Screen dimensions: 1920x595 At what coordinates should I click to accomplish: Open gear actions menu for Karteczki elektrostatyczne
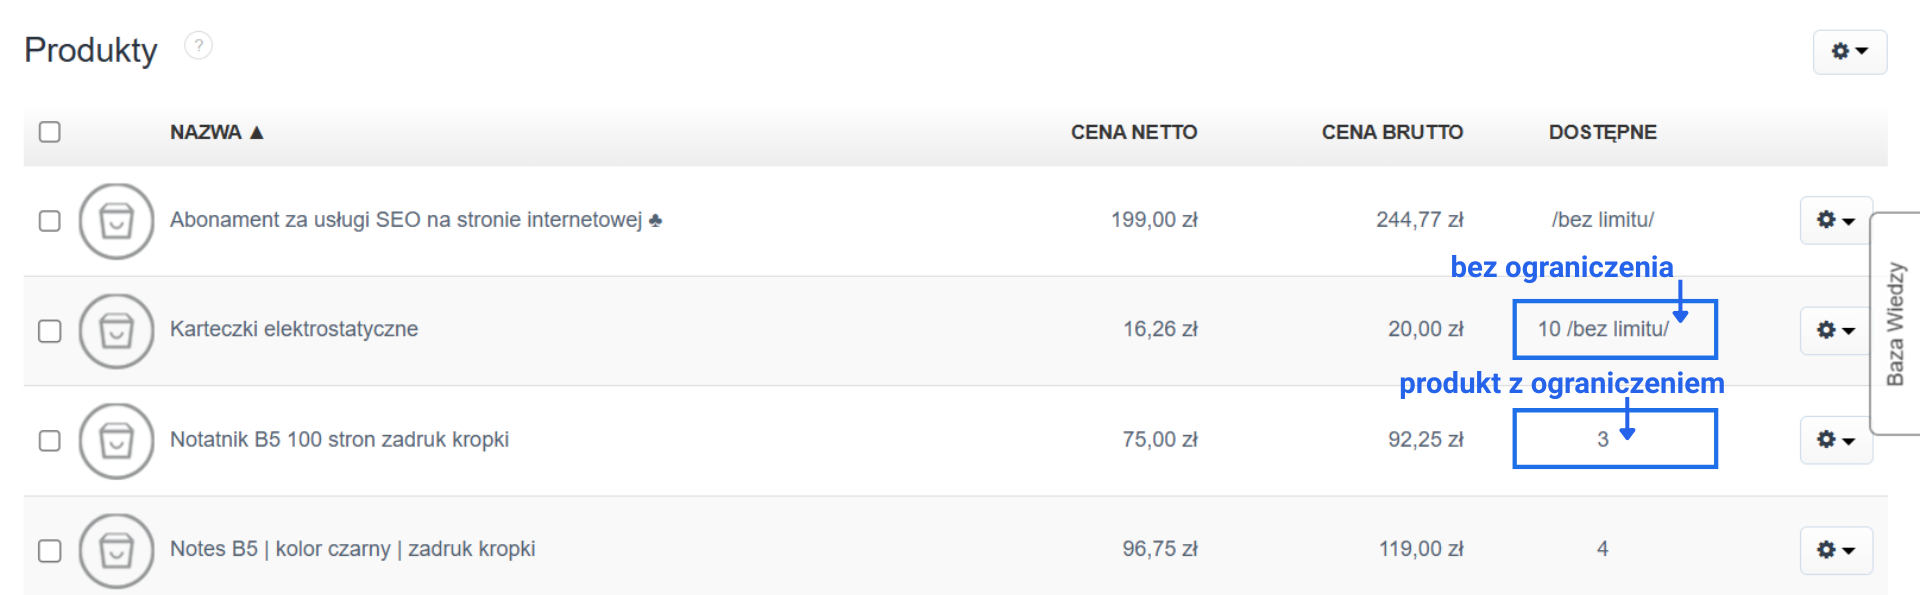(1835, 330)
